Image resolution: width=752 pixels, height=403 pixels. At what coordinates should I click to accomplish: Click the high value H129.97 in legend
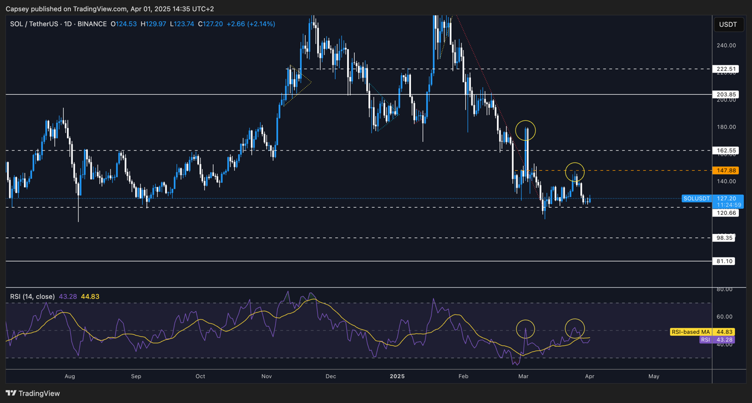(153, 24)
